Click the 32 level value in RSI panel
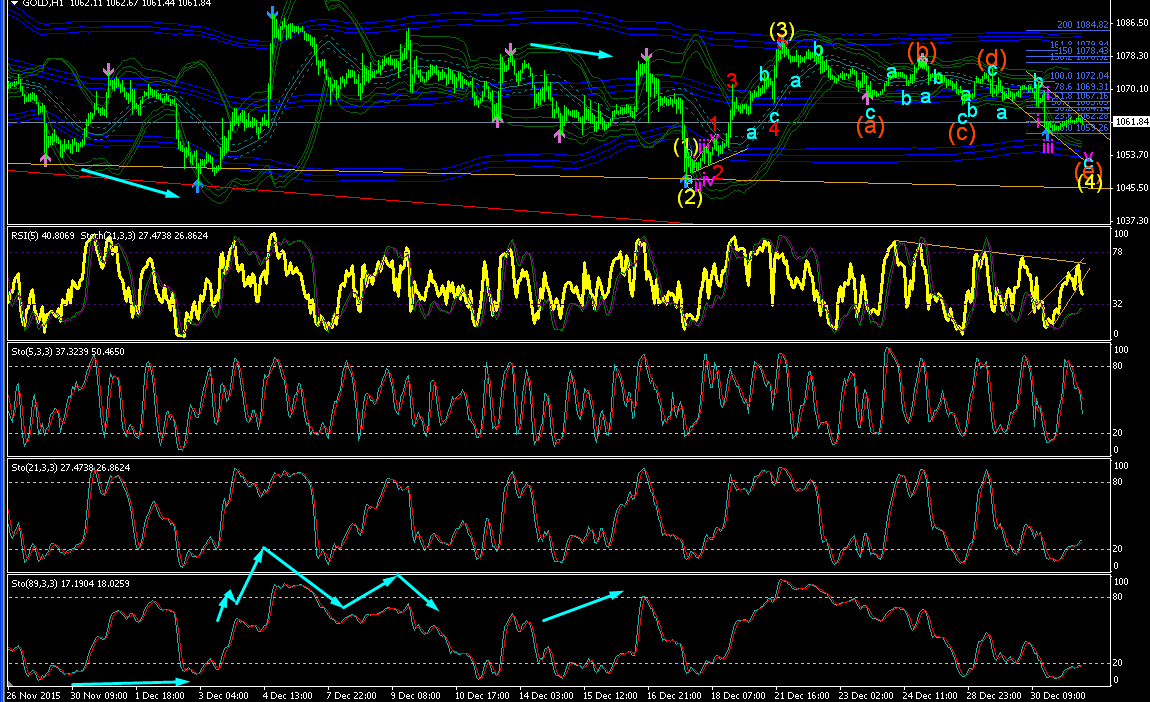The width and height of the screenshot is (1150, 702). click(1118, 303)
